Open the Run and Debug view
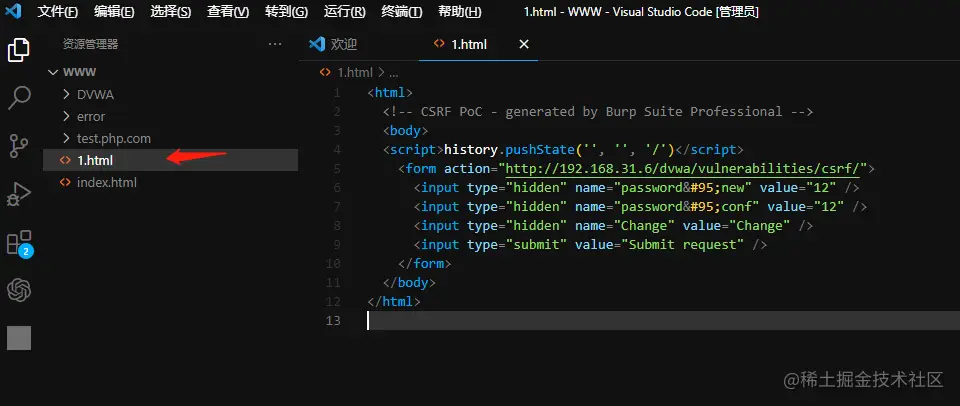Screen dimensions: 960x406 pos(18,194)
